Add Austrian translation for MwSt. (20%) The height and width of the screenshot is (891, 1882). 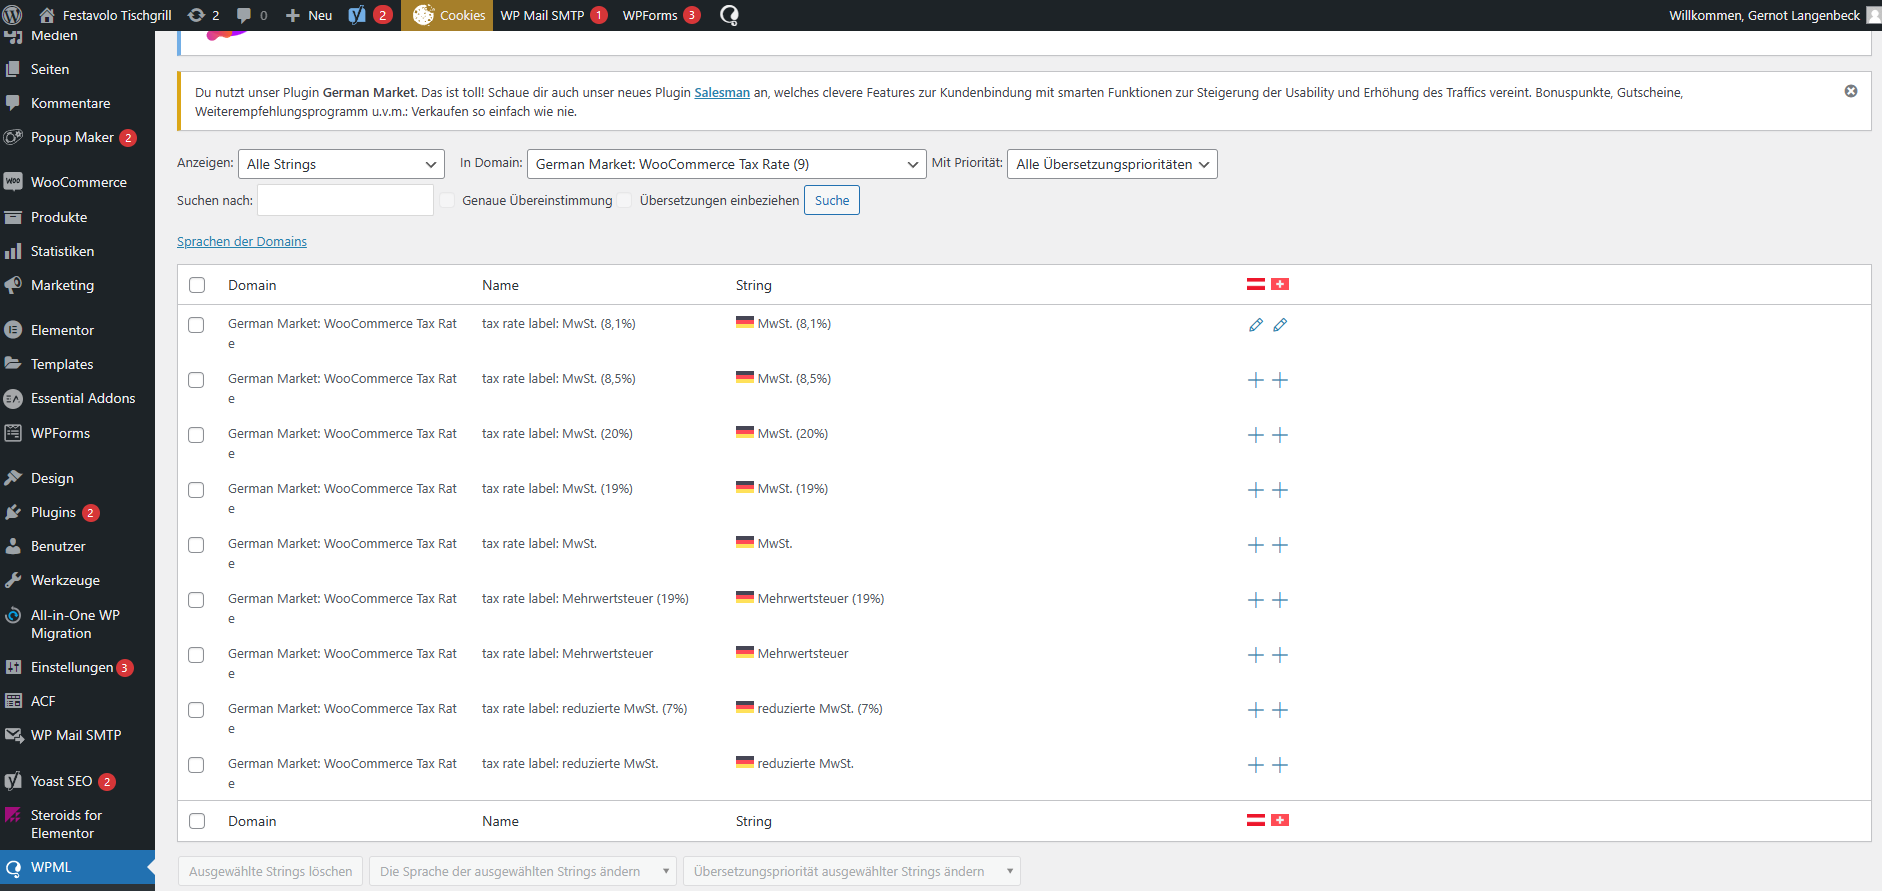click(1256, 435)
